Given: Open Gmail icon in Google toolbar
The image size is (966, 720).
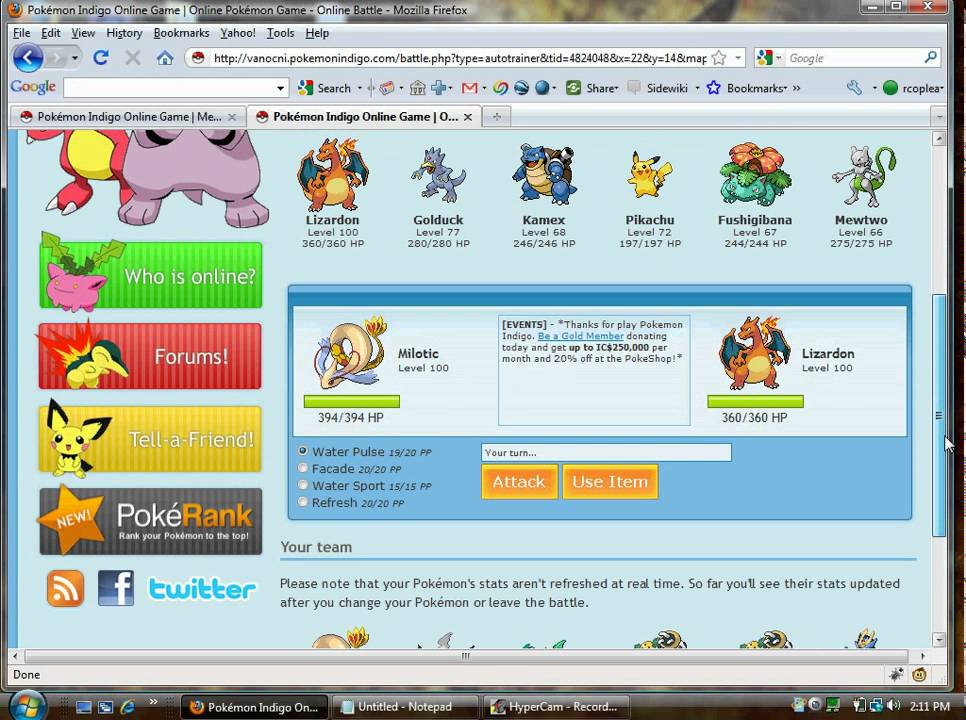Looking at the screenshot, I should [x=469, y=89].
